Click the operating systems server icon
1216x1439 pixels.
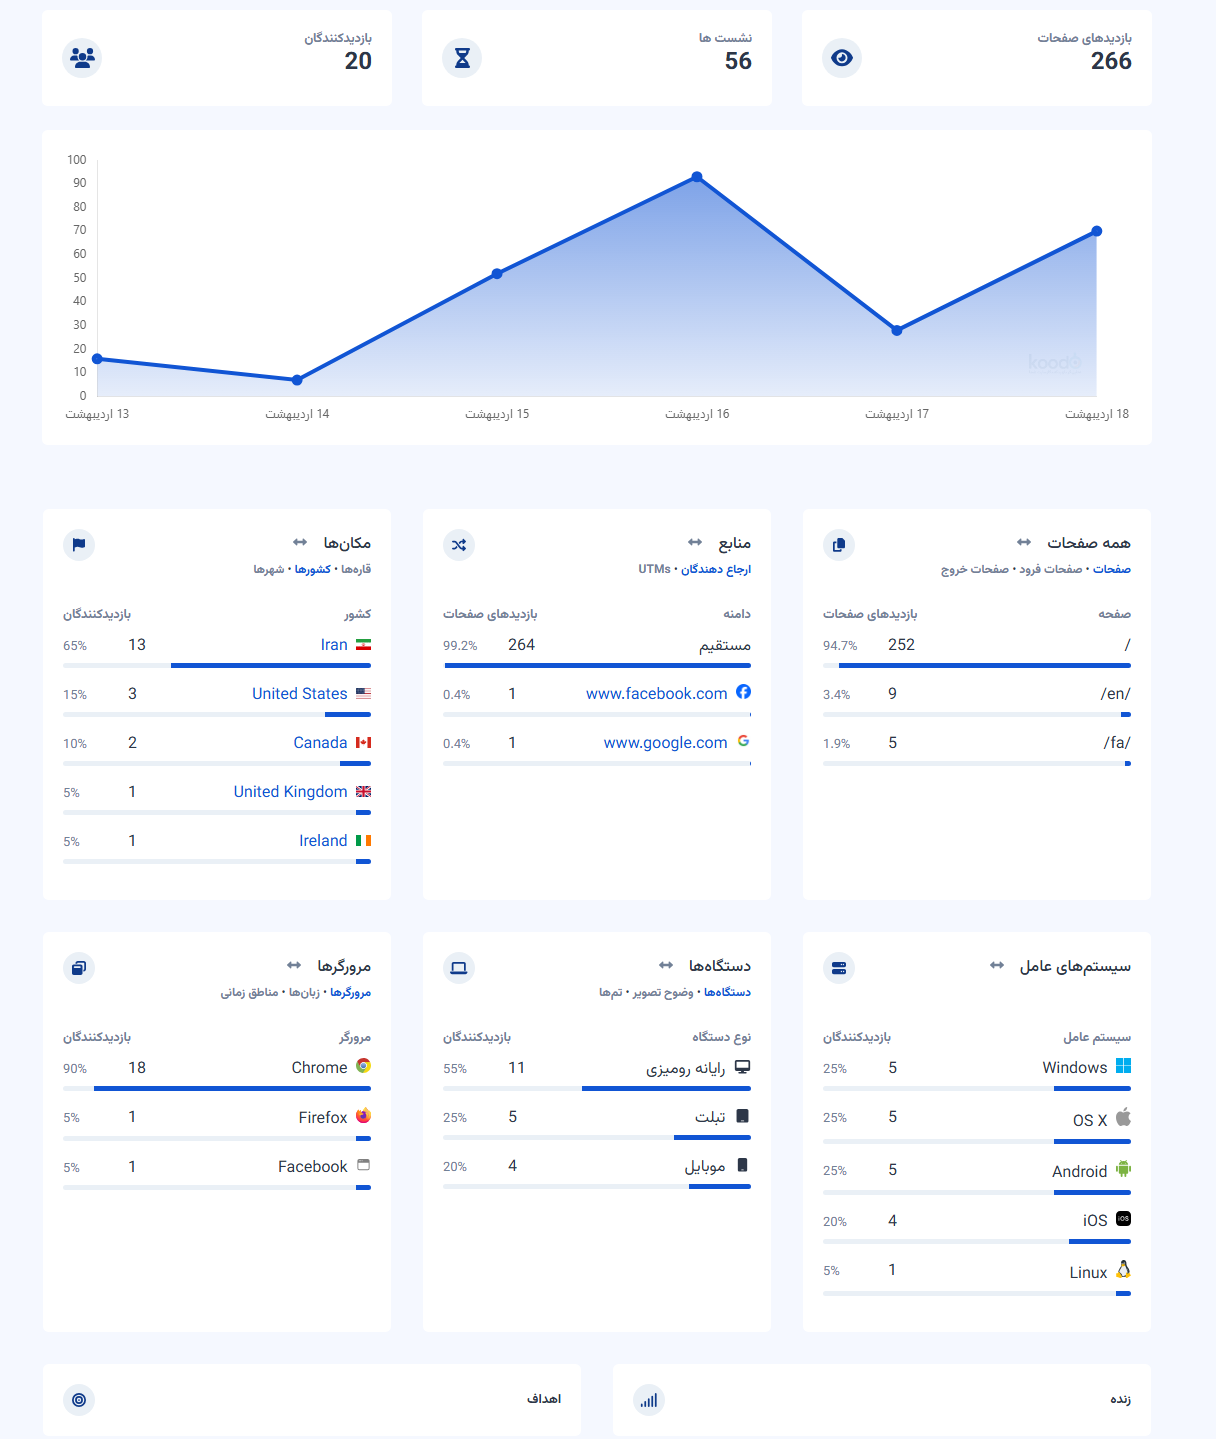[x=839, y=968]
